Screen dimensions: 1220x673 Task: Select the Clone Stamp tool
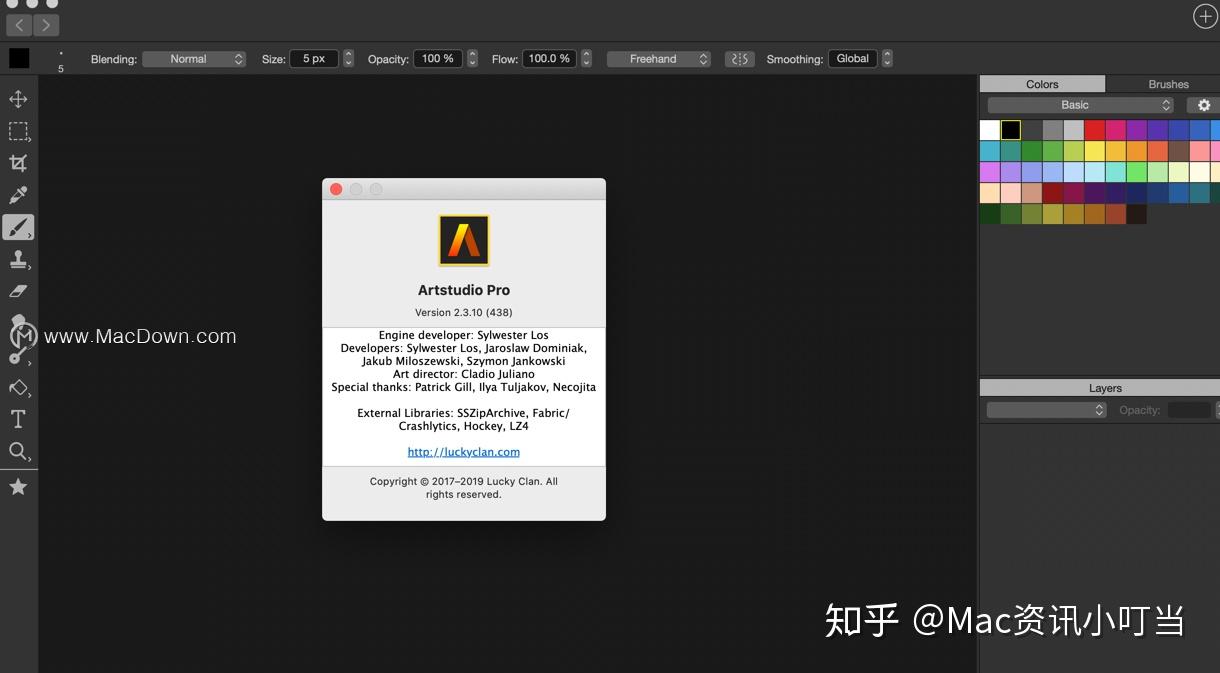tap(18, 259)
